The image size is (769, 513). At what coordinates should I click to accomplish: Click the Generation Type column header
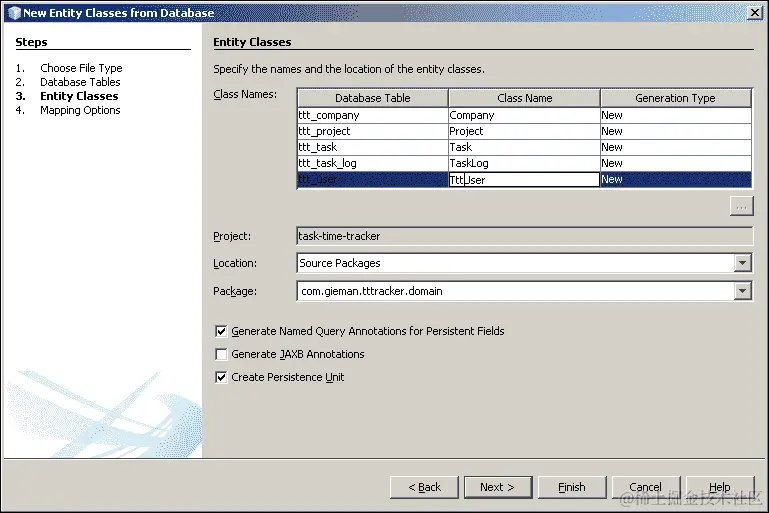(x=676, y=98)
